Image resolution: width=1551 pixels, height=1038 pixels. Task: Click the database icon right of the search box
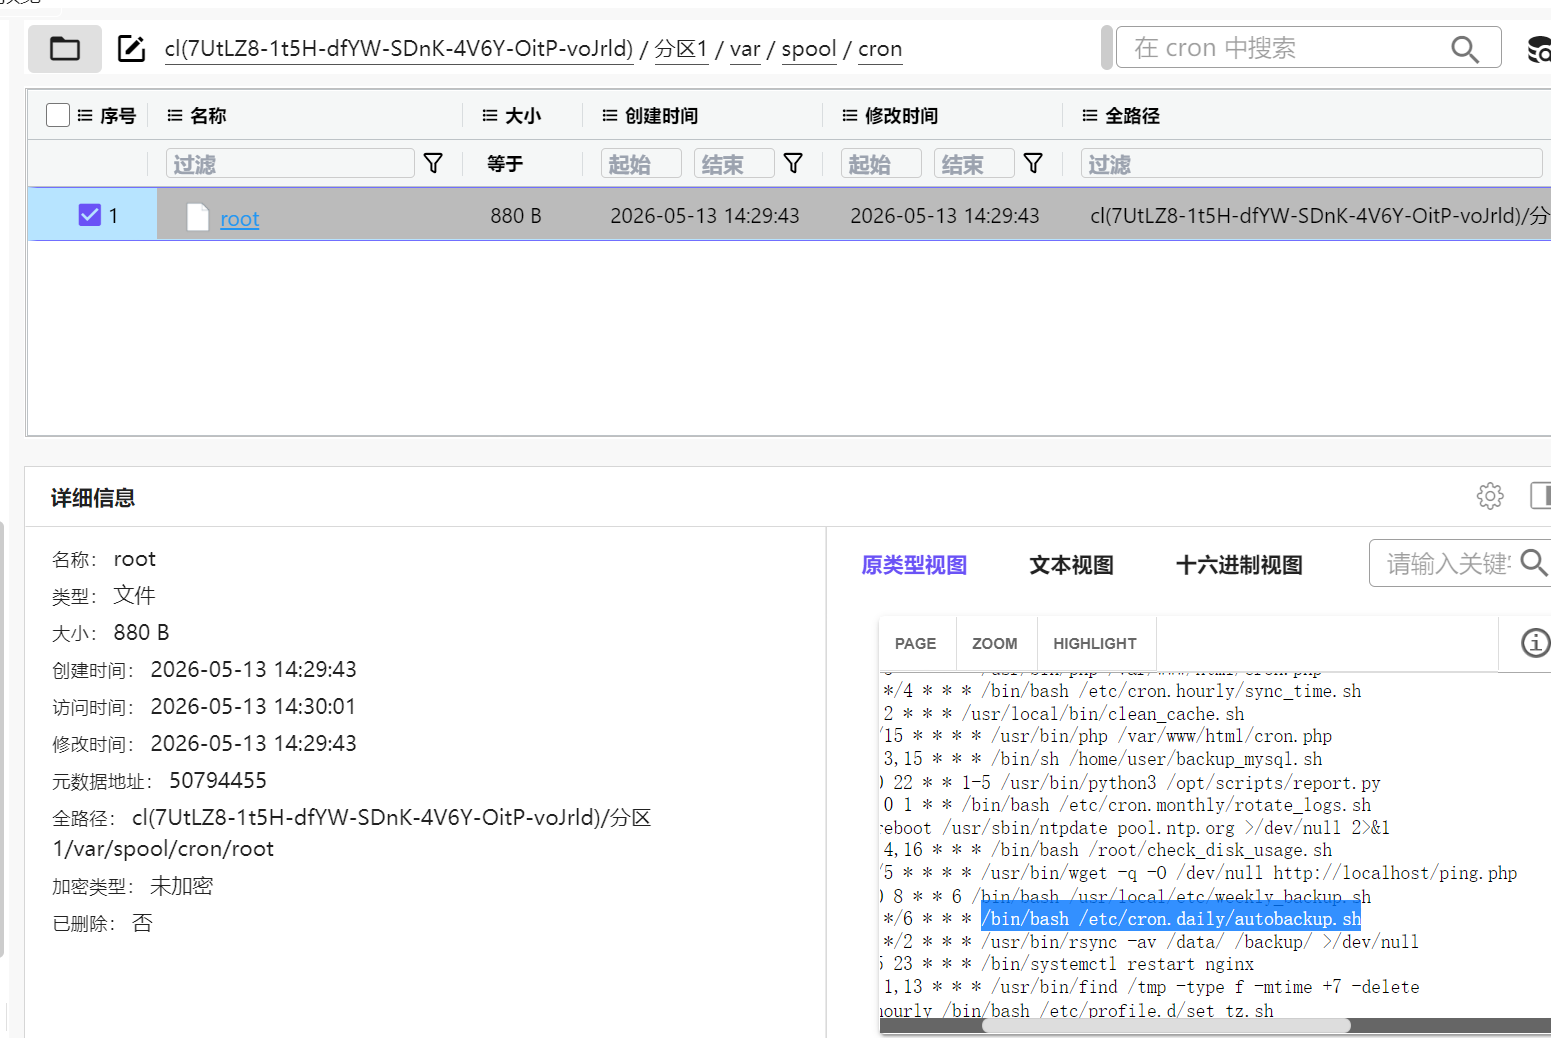(x=1538, y=48)
